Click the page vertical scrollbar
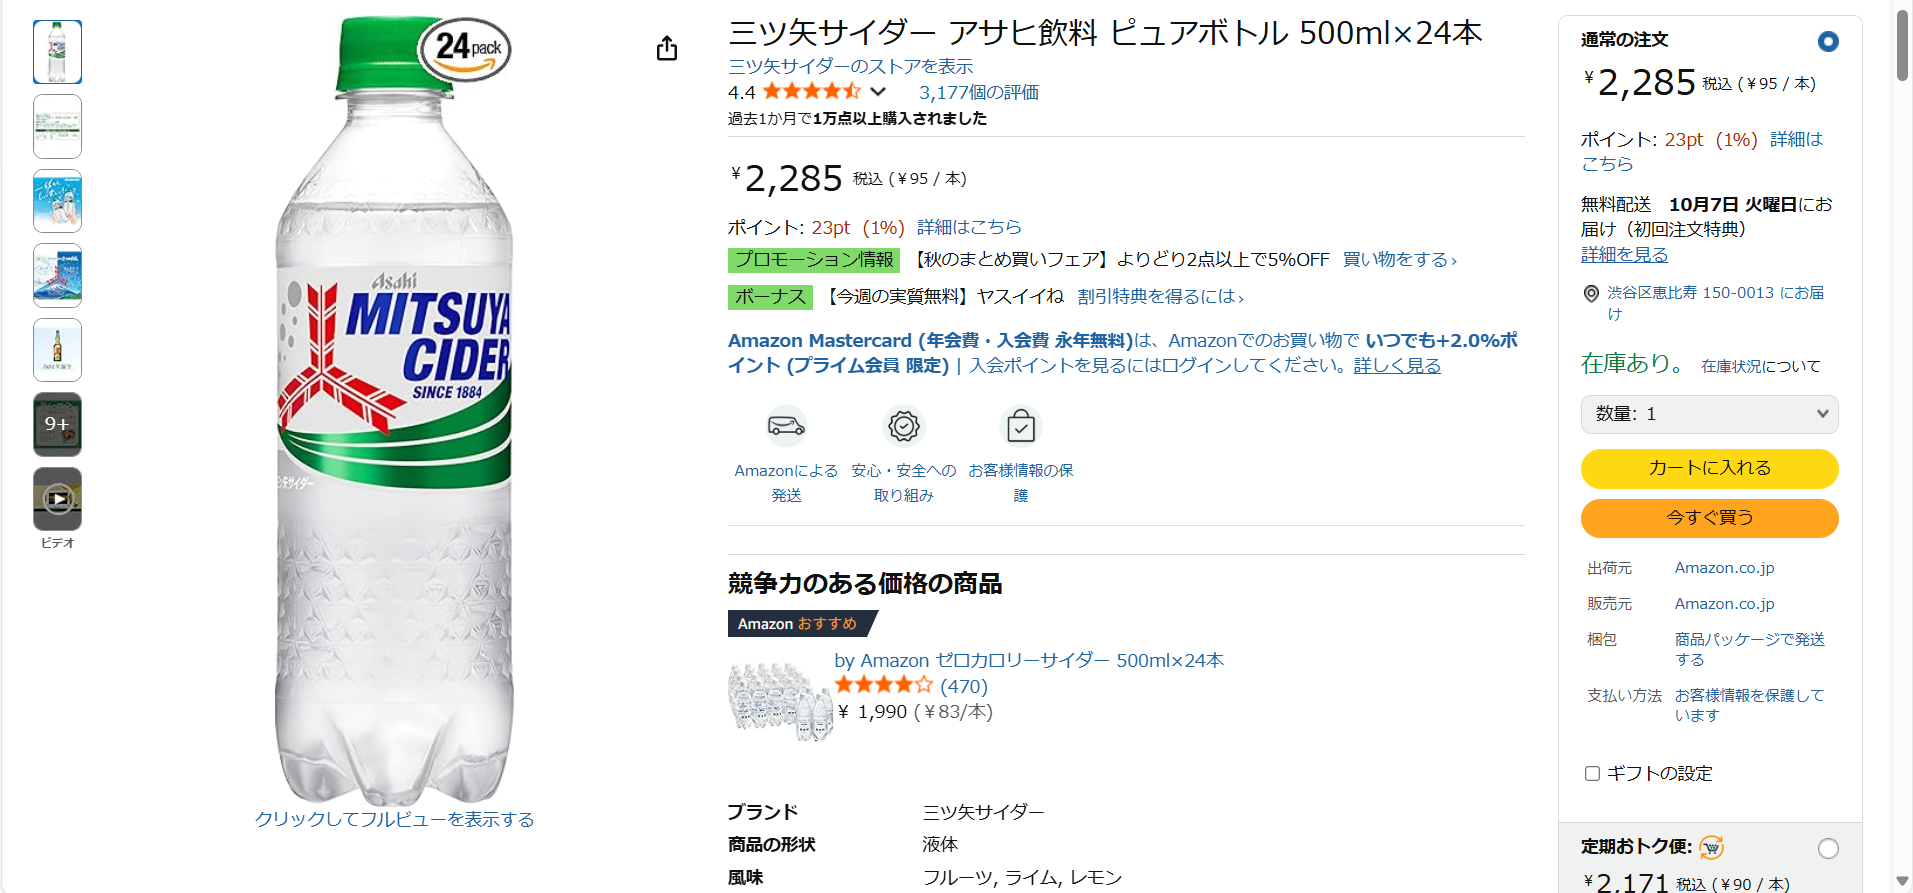 (x=1902, y=45)
